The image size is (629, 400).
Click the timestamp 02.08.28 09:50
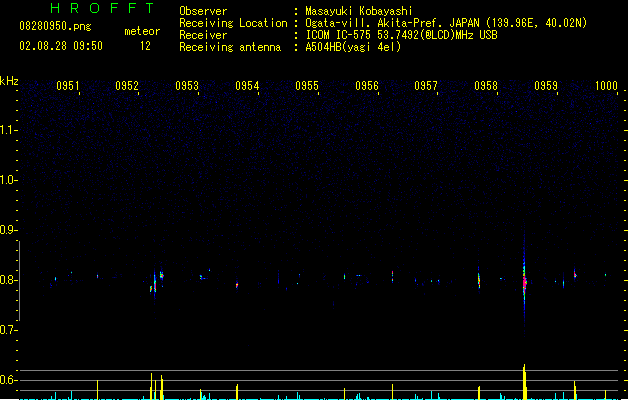tap(61, 46)
